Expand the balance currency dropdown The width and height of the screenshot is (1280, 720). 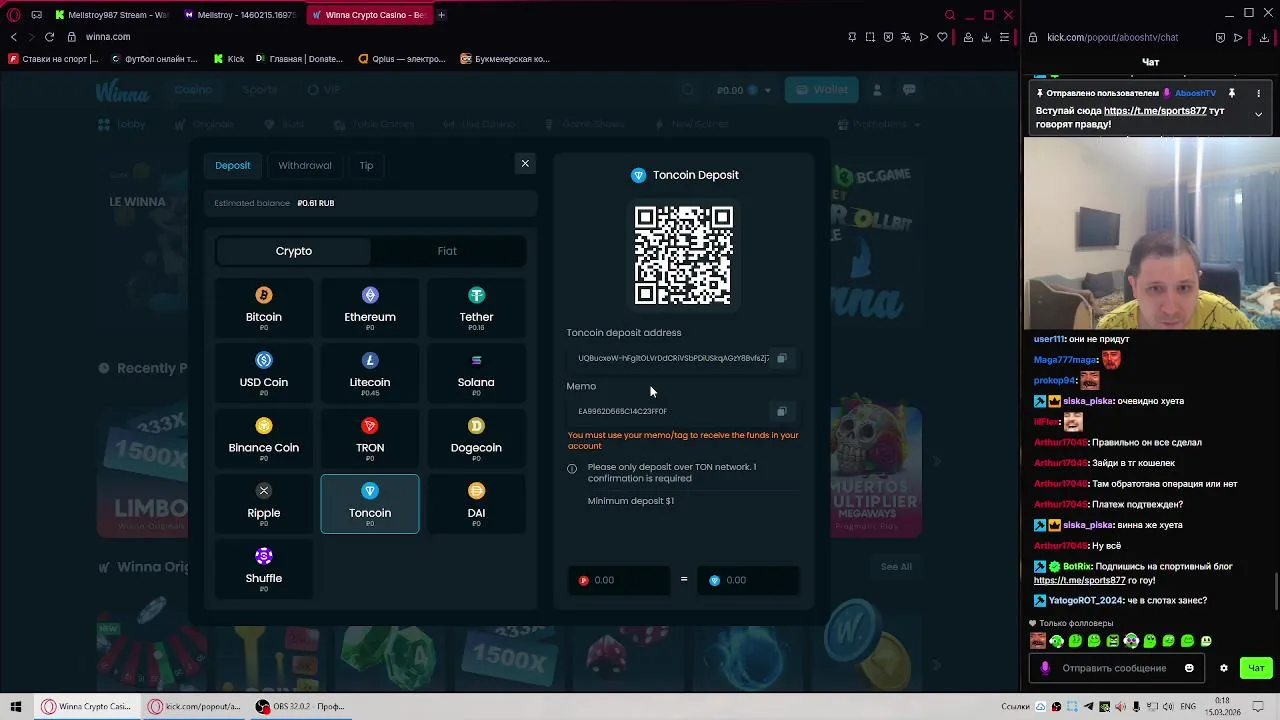768,90
